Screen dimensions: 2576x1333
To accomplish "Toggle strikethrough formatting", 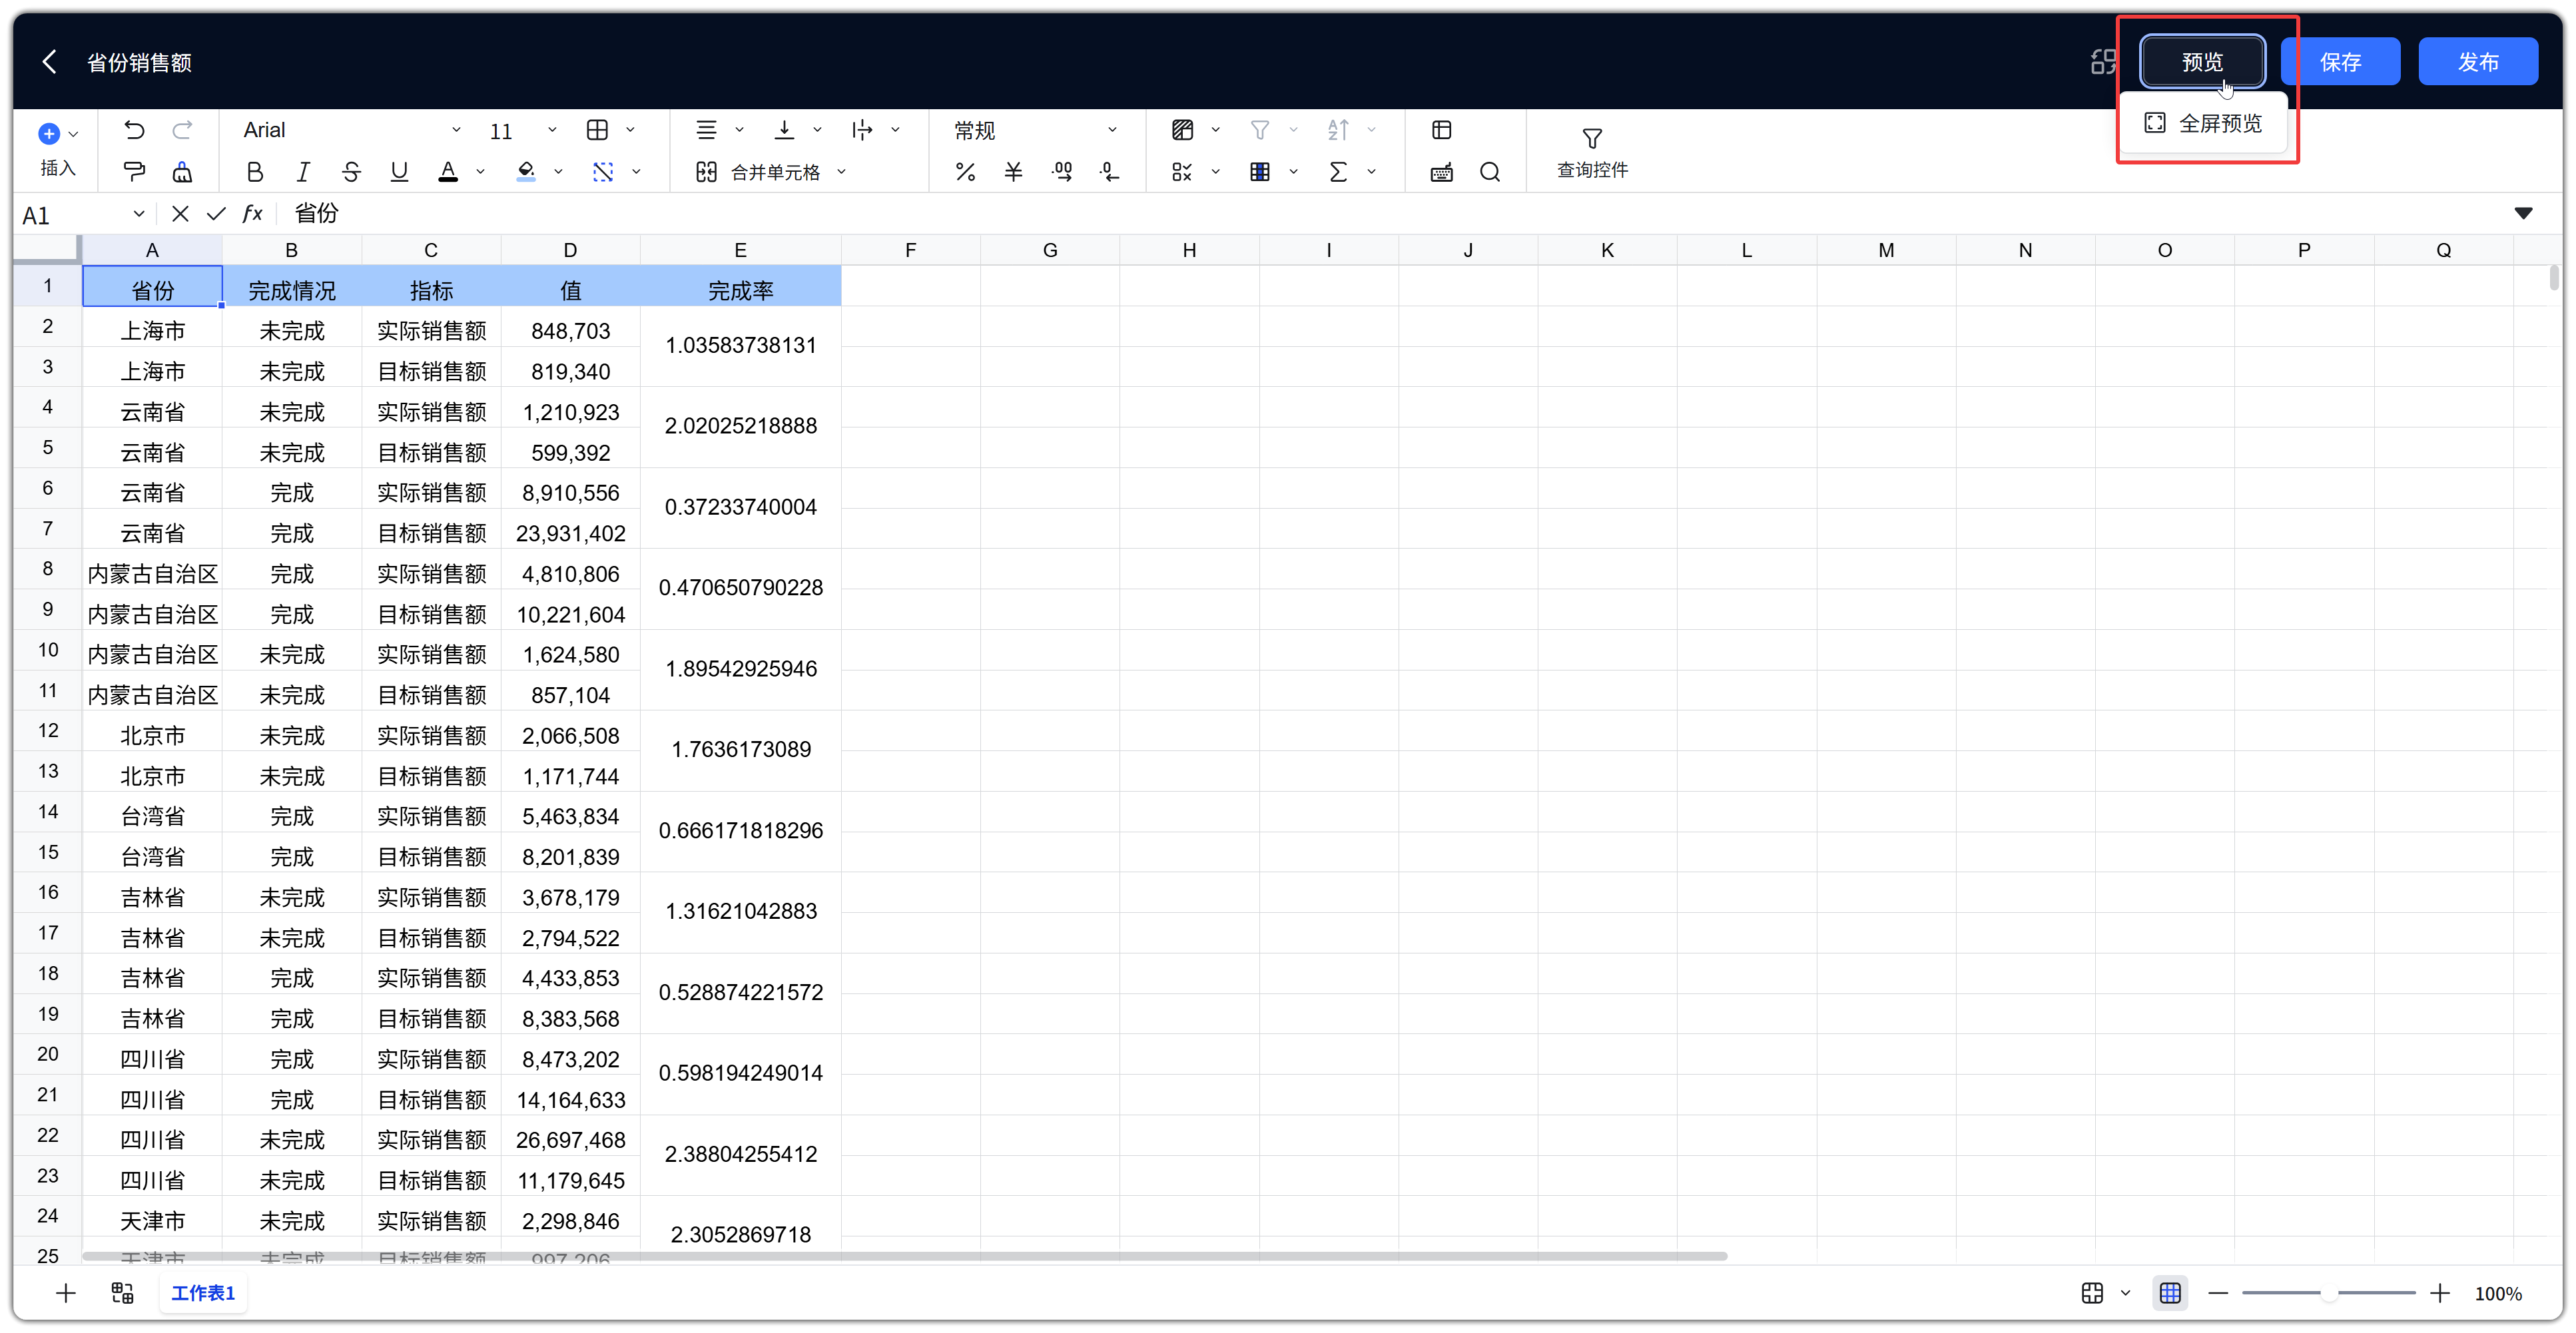I will click(351, 172).
